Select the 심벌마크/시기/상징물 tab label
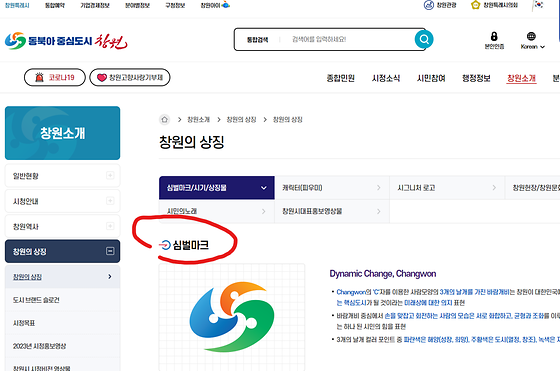 pos(196,188)
